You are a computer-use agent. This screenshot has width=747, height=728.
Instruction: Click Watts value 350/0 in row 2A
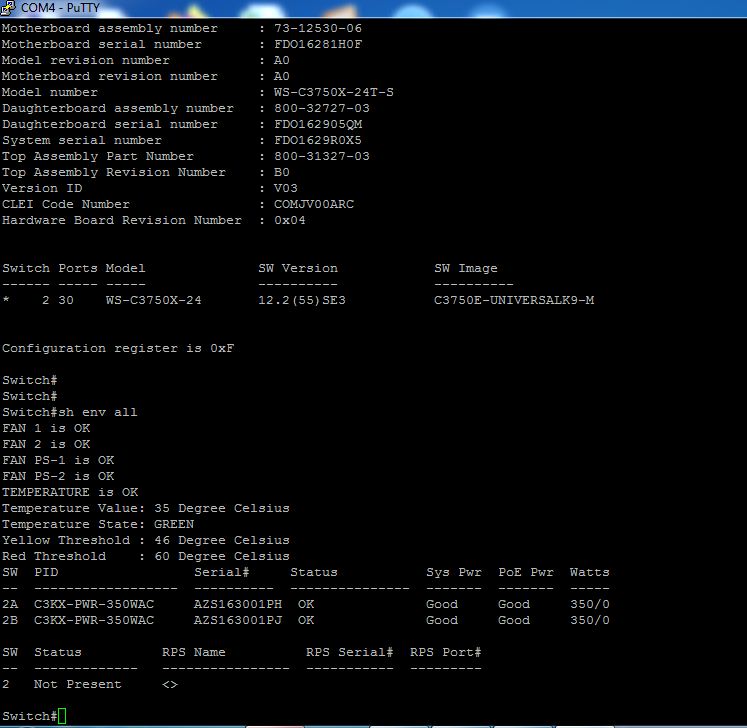point(590,604)
